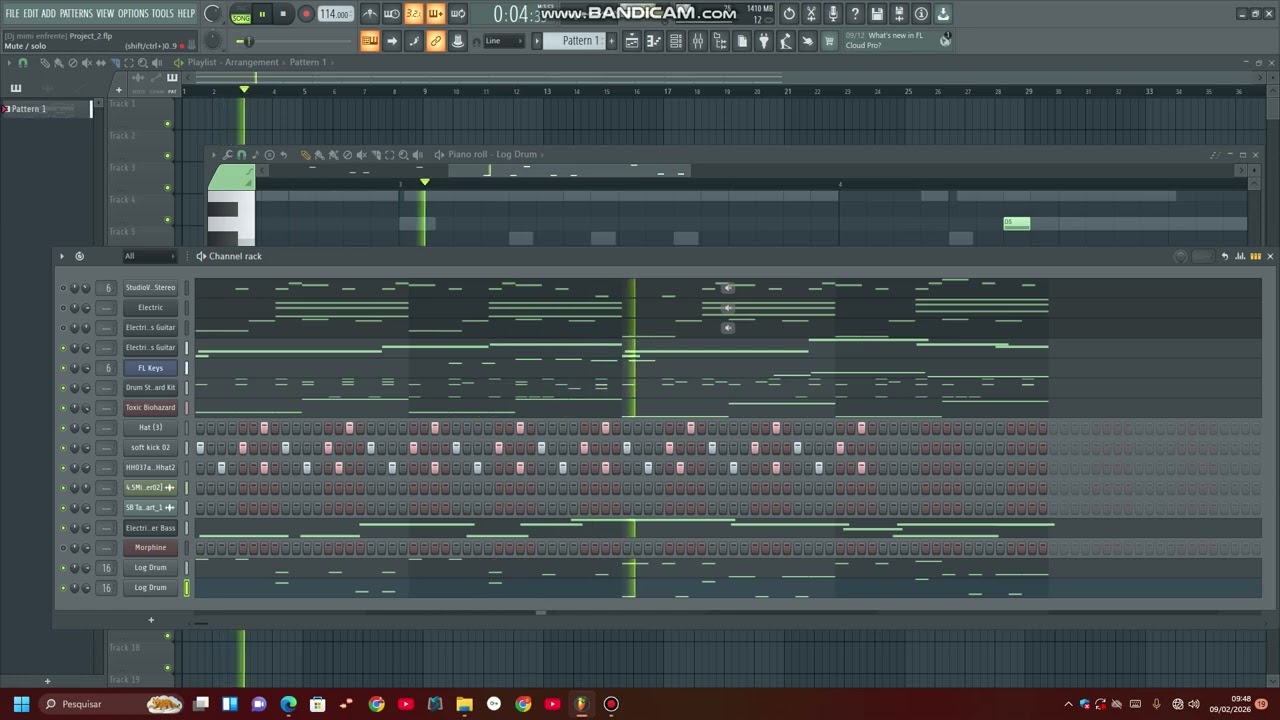Open the Channel rack options menu arrow
1280x720 pixels.
(x=61, y=256)
